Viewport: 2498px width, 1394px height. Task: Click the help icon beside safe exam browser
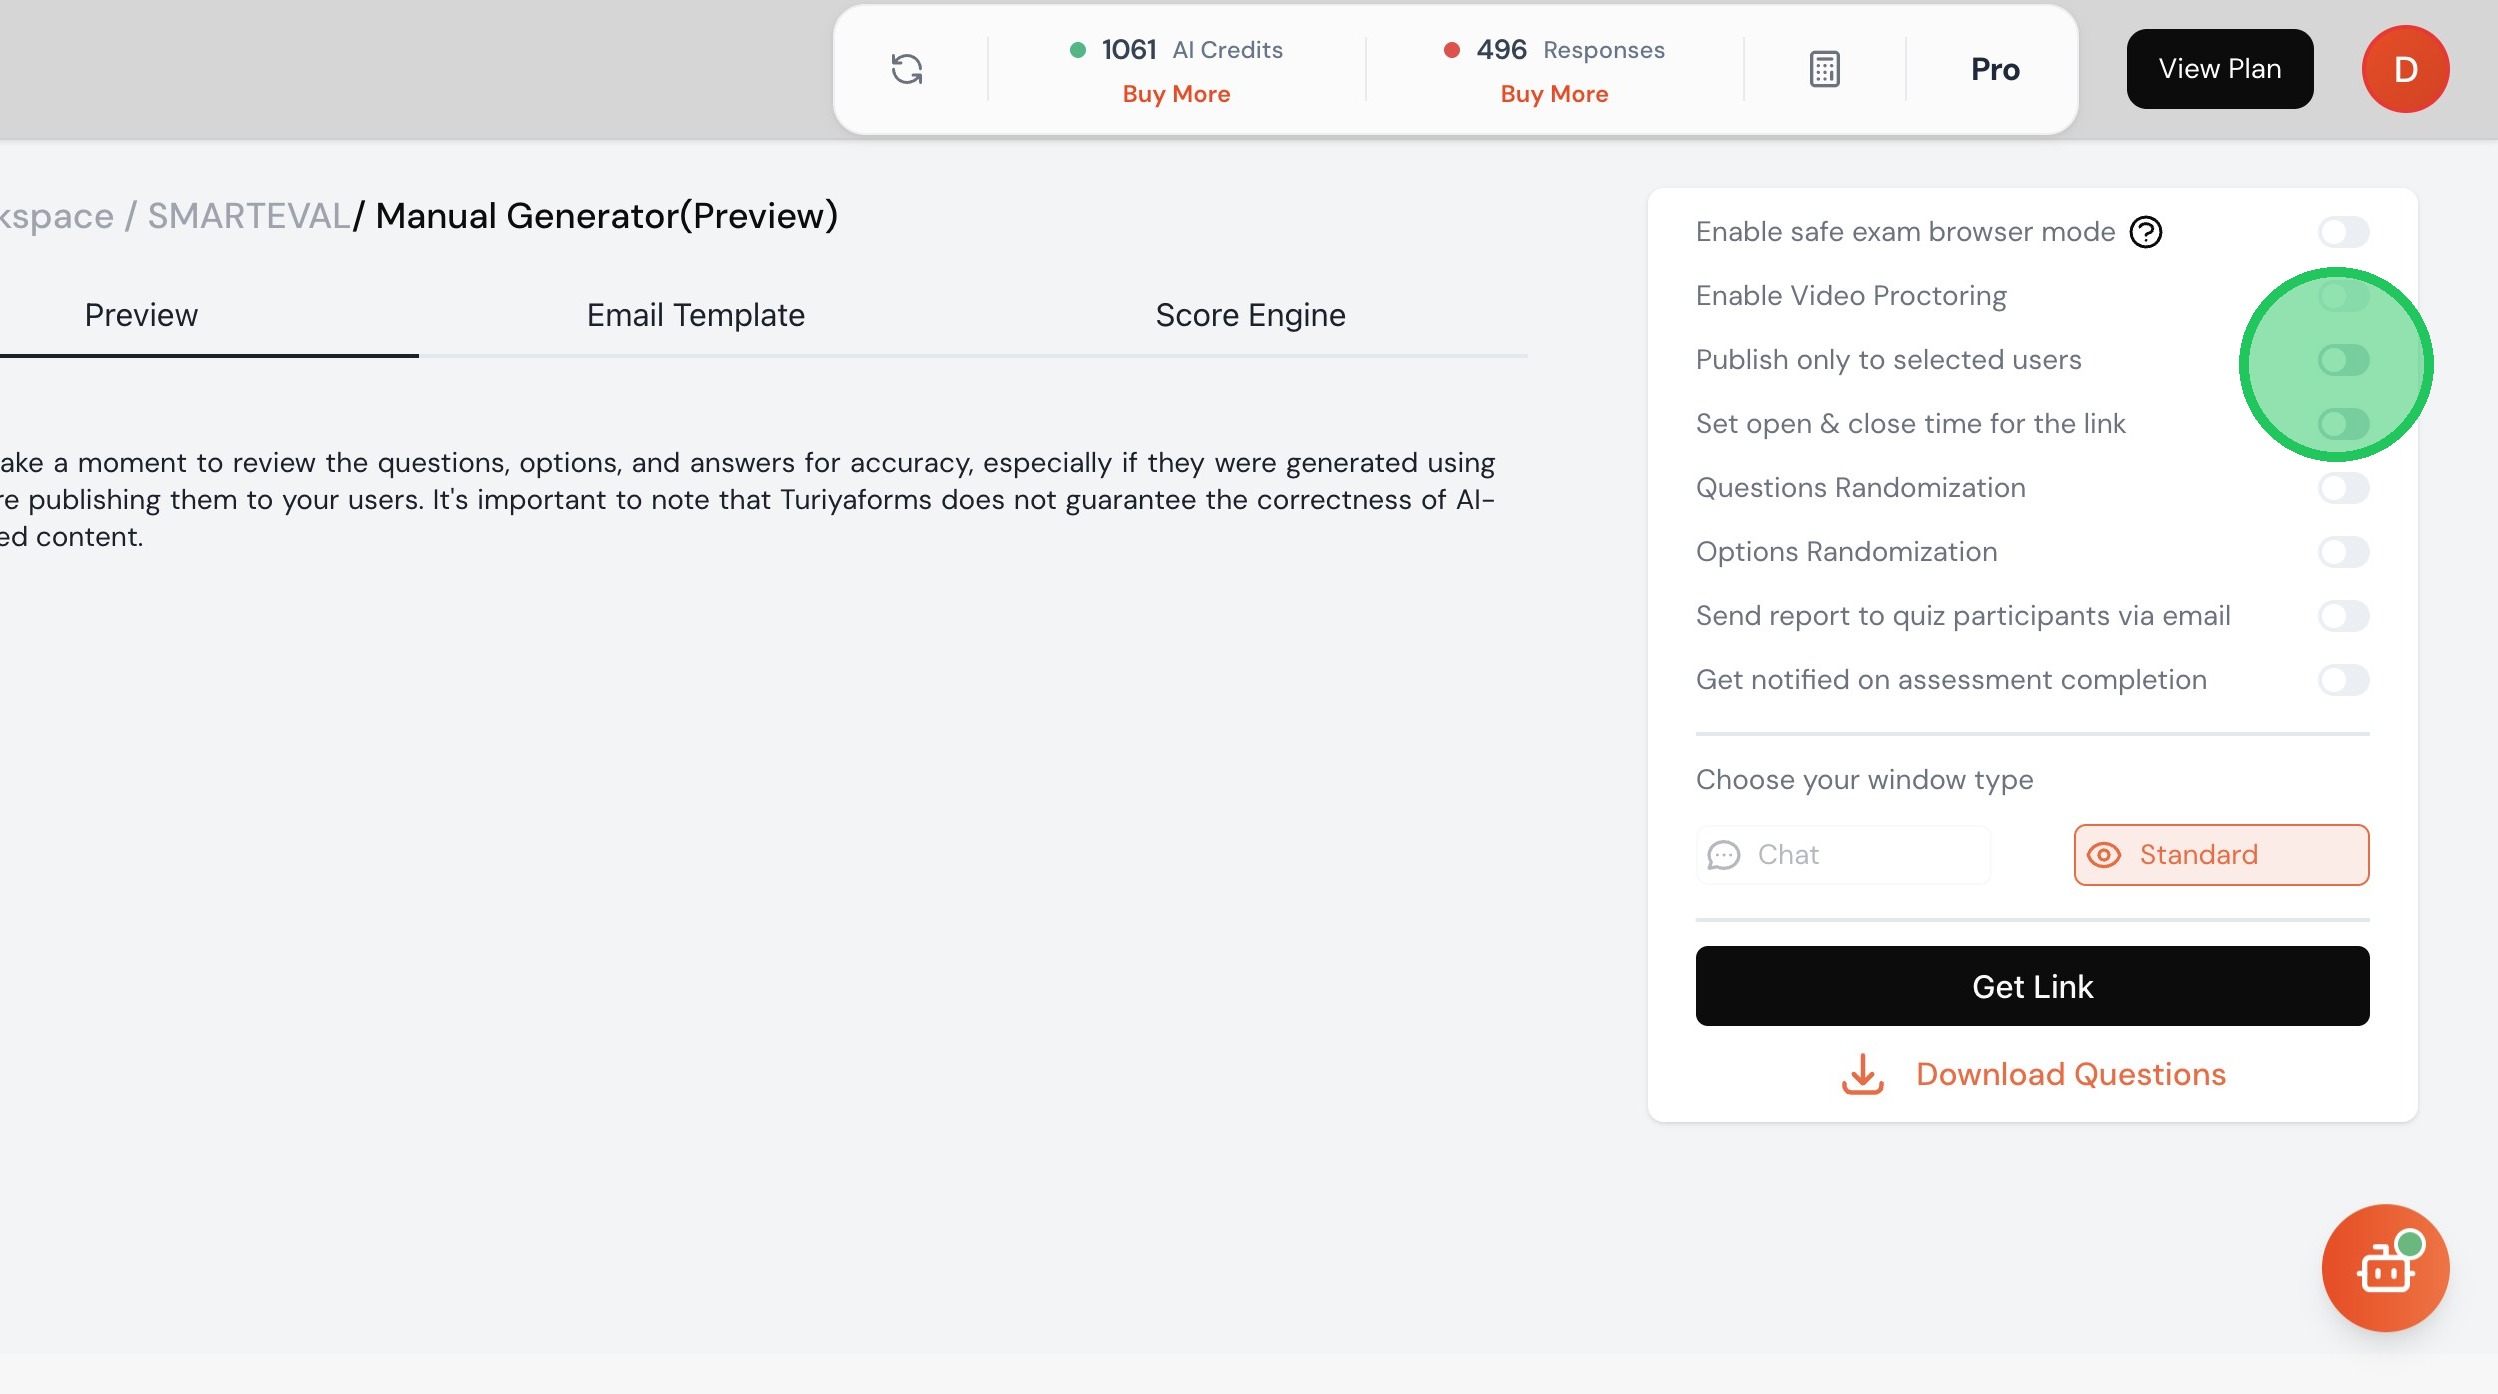point(2145,232)
